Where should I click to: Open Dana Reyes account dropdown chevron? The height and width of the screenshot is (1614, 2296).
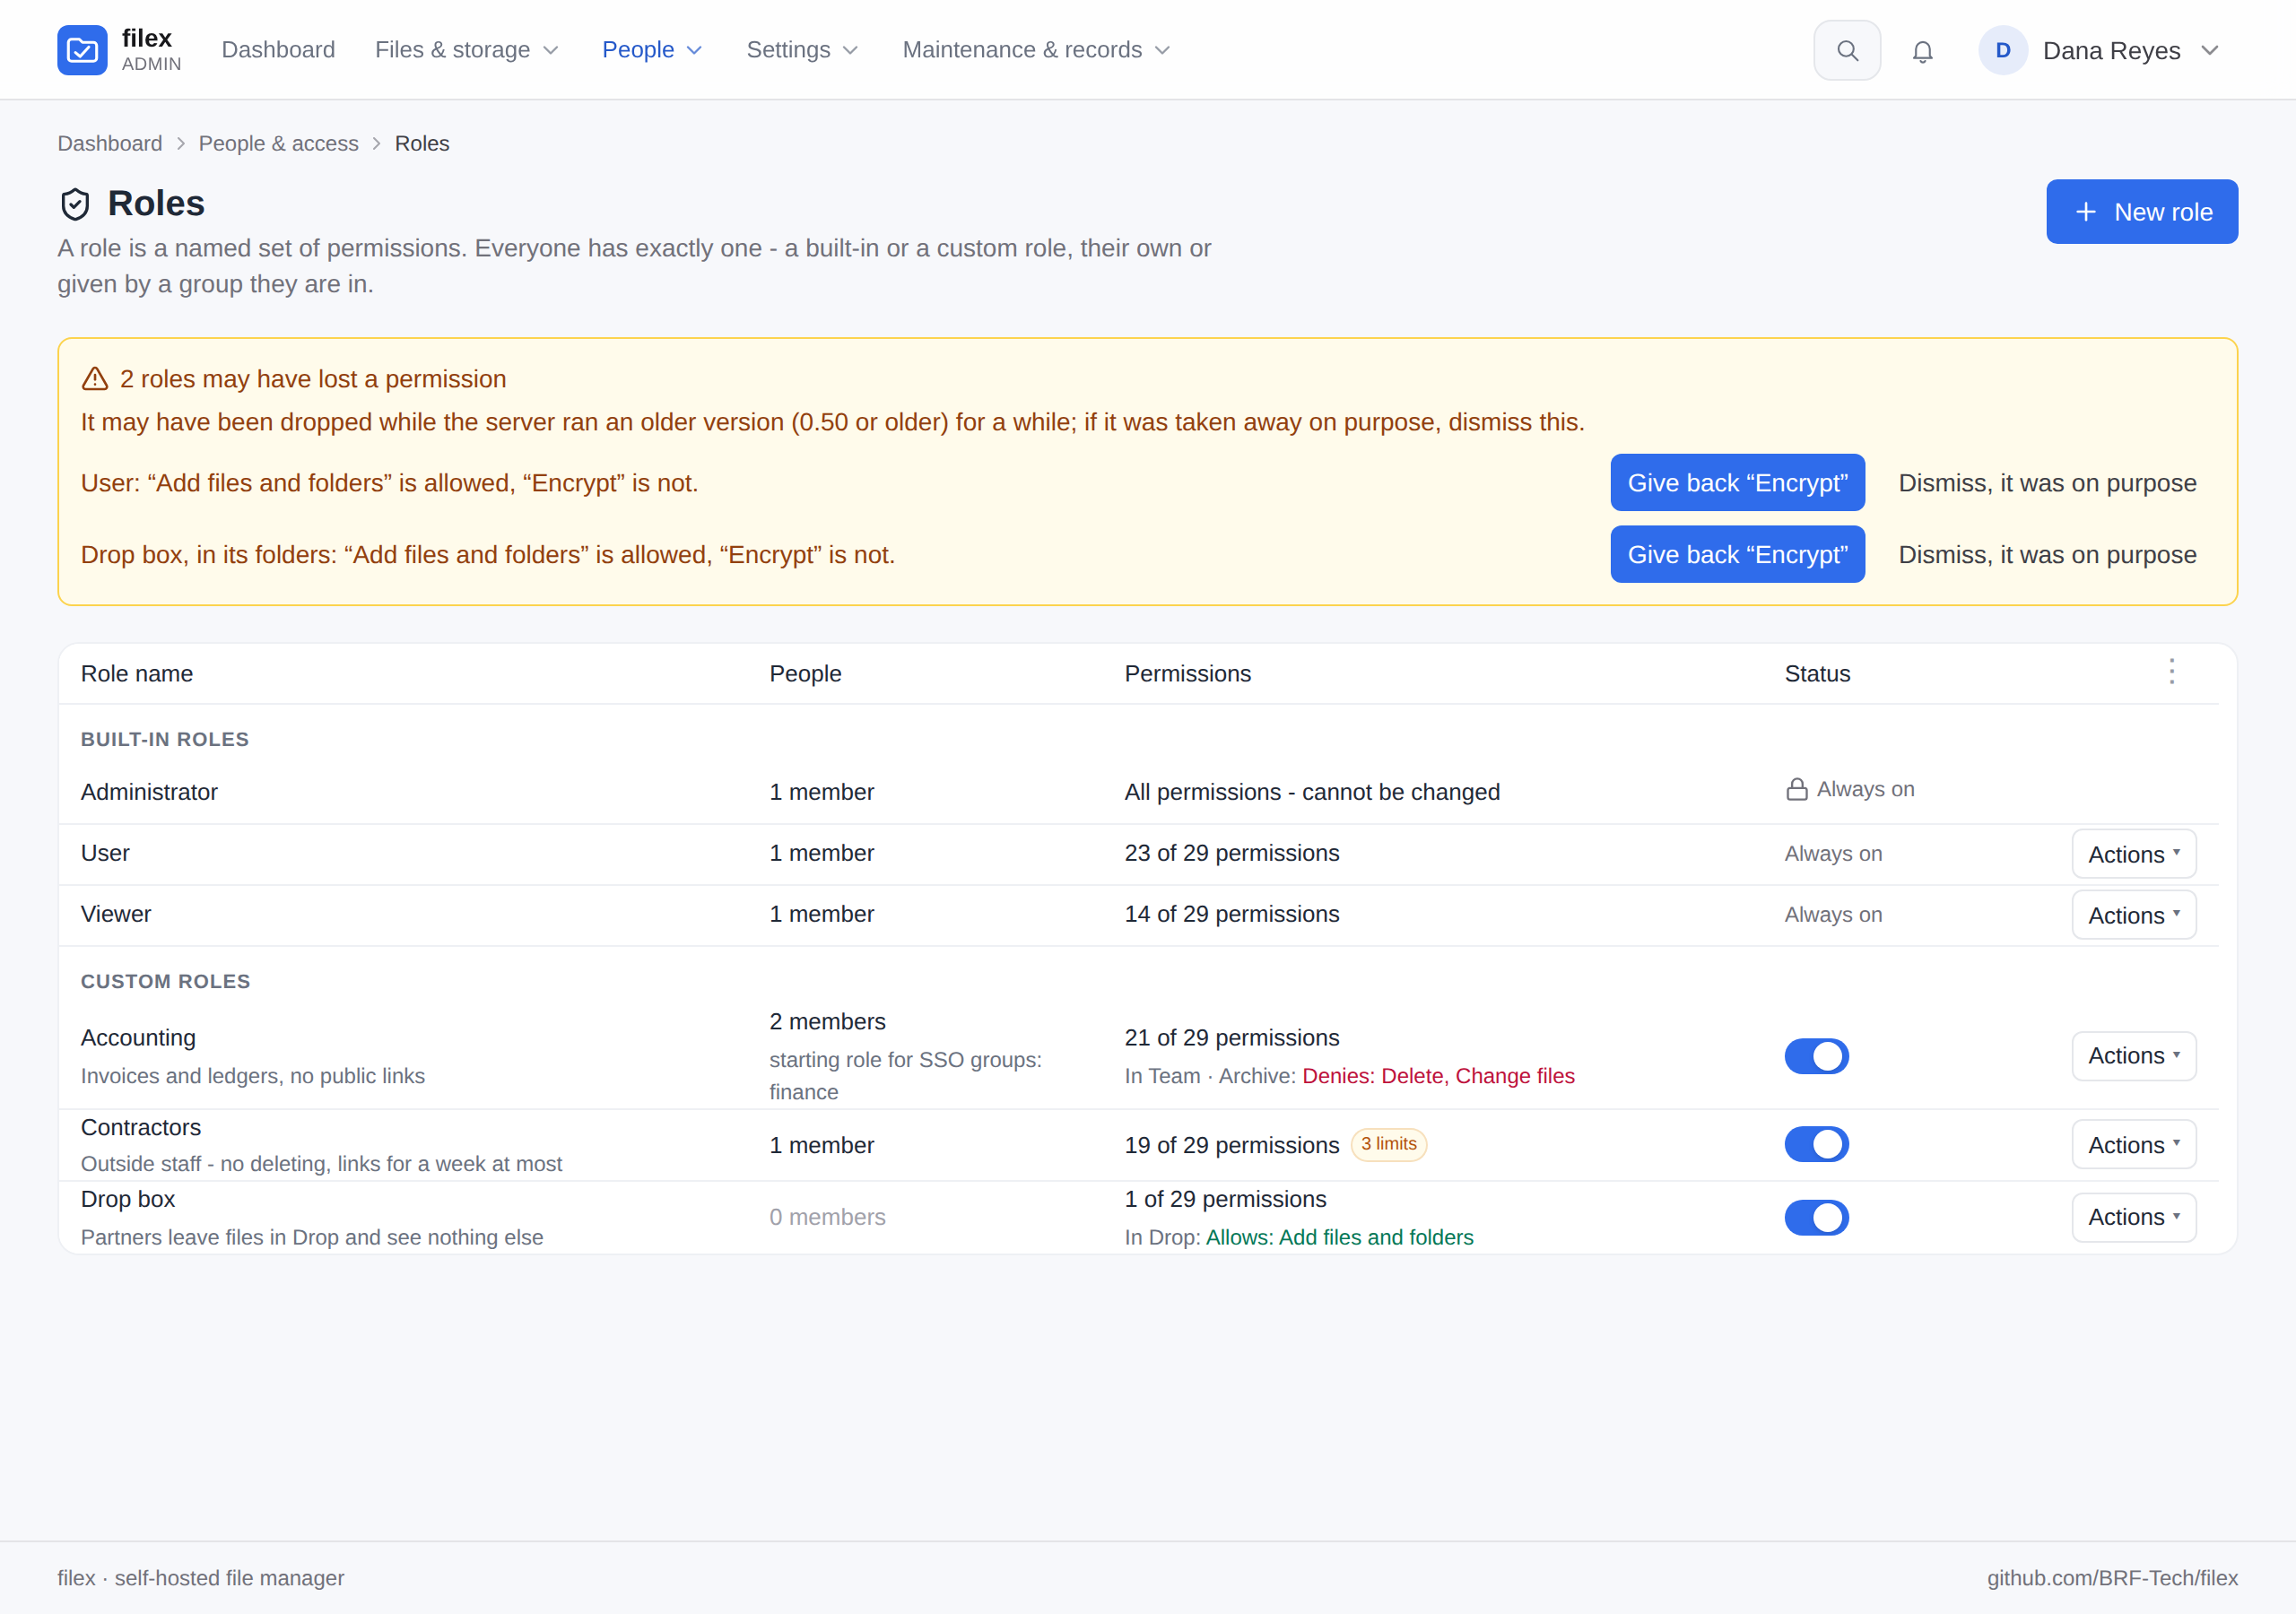pos(2210,50)
